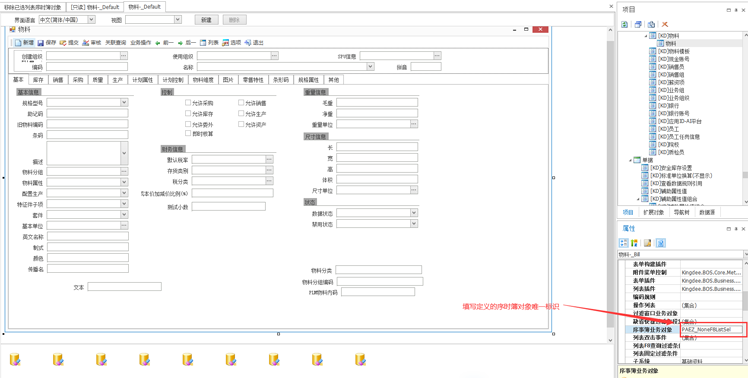Collapse the 单据 tree node
Viewport: 748px width, 378px height.
click(631, 160)
